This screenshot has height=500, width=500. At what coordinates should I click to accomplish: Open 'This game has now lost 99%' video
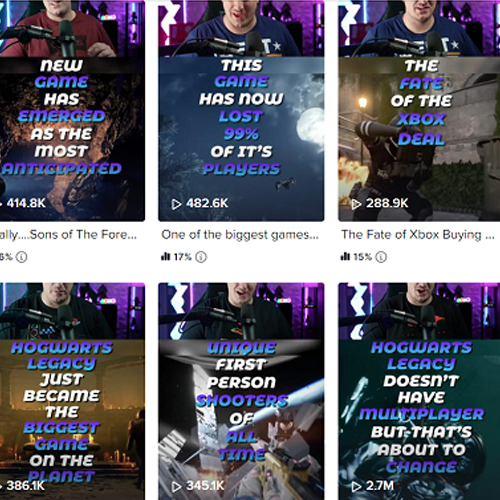pyautogui.click(x=241, y=110)
